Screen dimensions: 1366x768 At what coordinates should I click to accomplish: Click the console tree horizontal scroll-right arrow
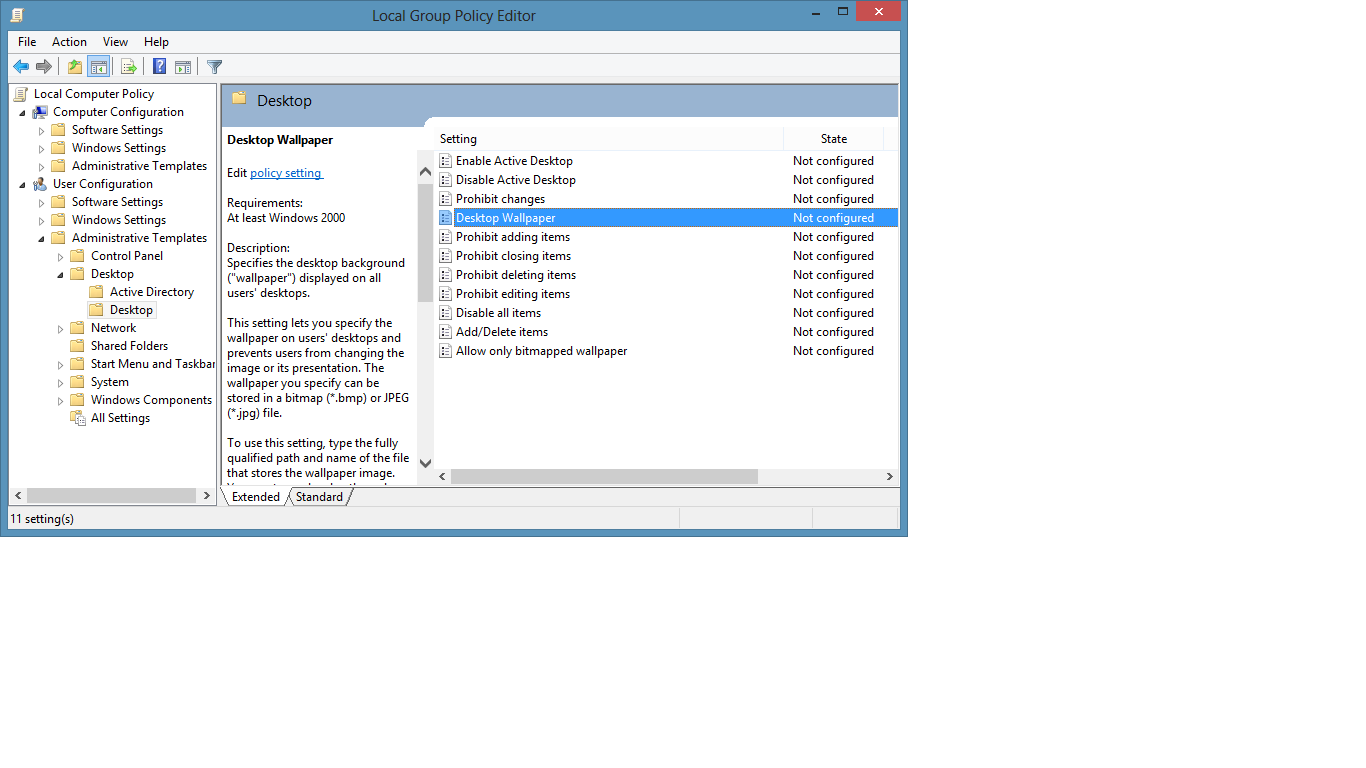pos(207,495)
